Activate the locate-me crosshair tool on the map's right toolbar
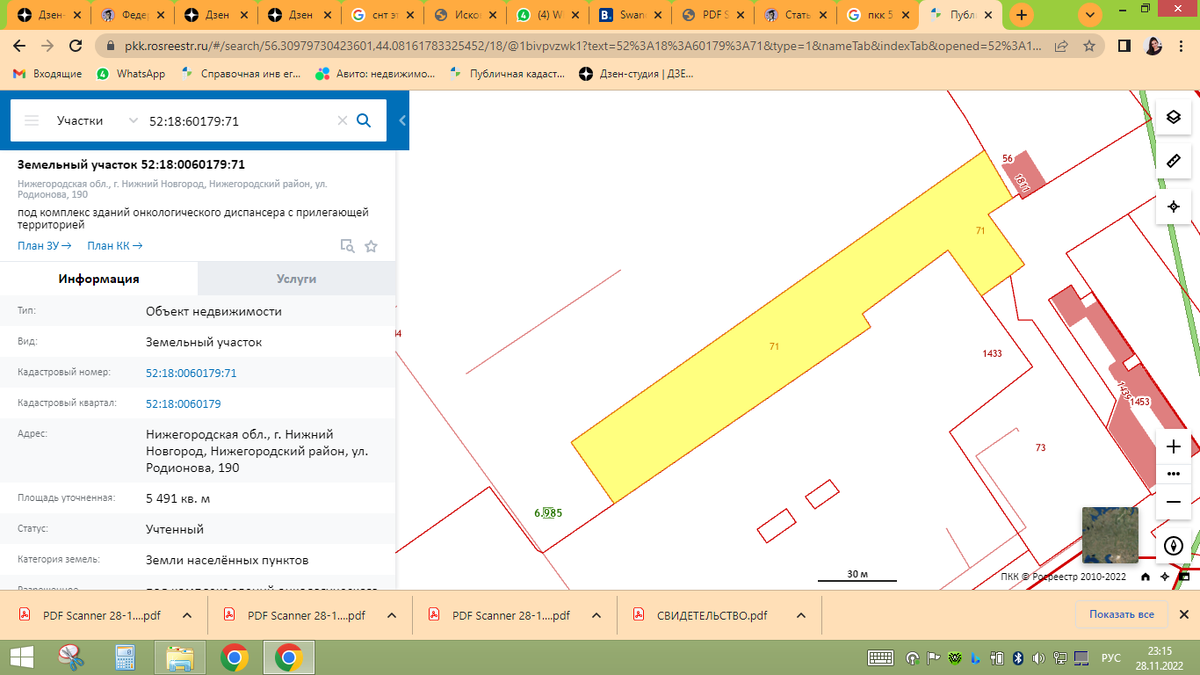Screen dimensions: 1200x675 click(1174, 207)
